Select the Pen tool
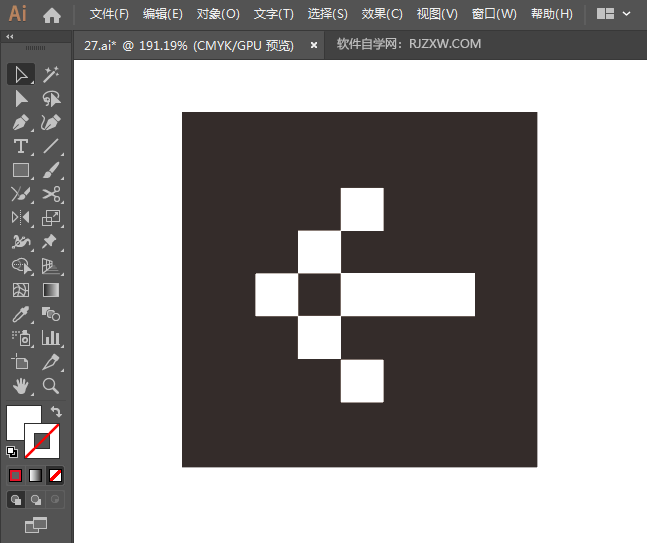Viewport: 647px width, 543px height. (x=21, y=123)
